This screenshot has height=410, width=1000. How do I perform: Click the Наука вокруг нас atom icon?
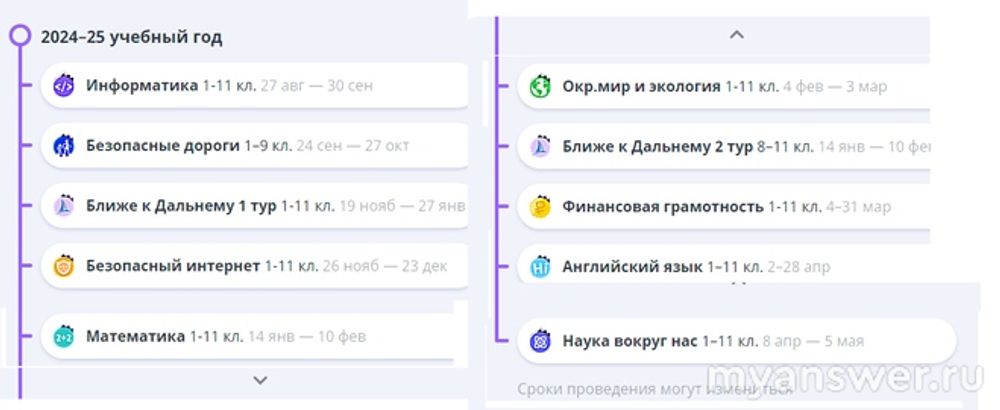[540, 341]
